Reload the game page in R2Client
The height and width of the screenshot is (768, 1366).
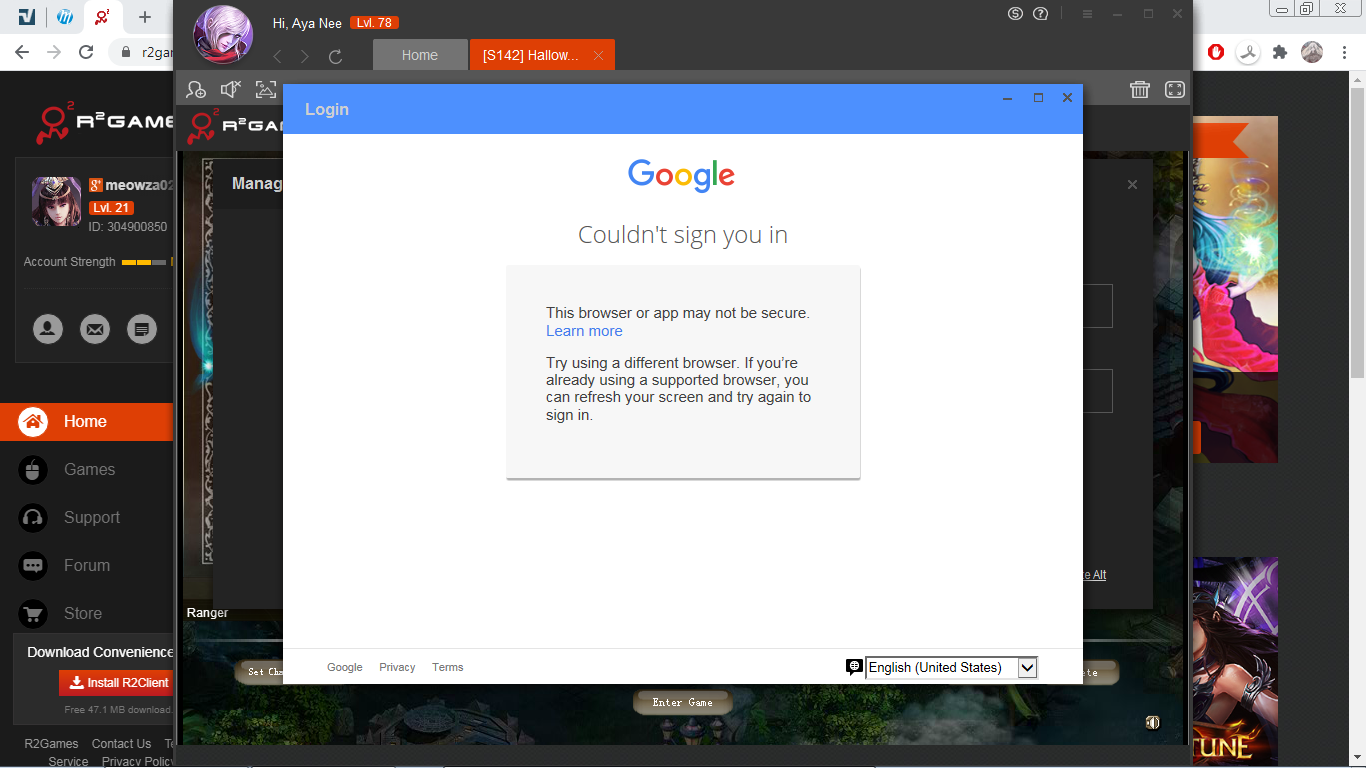[x=336, y=57]
